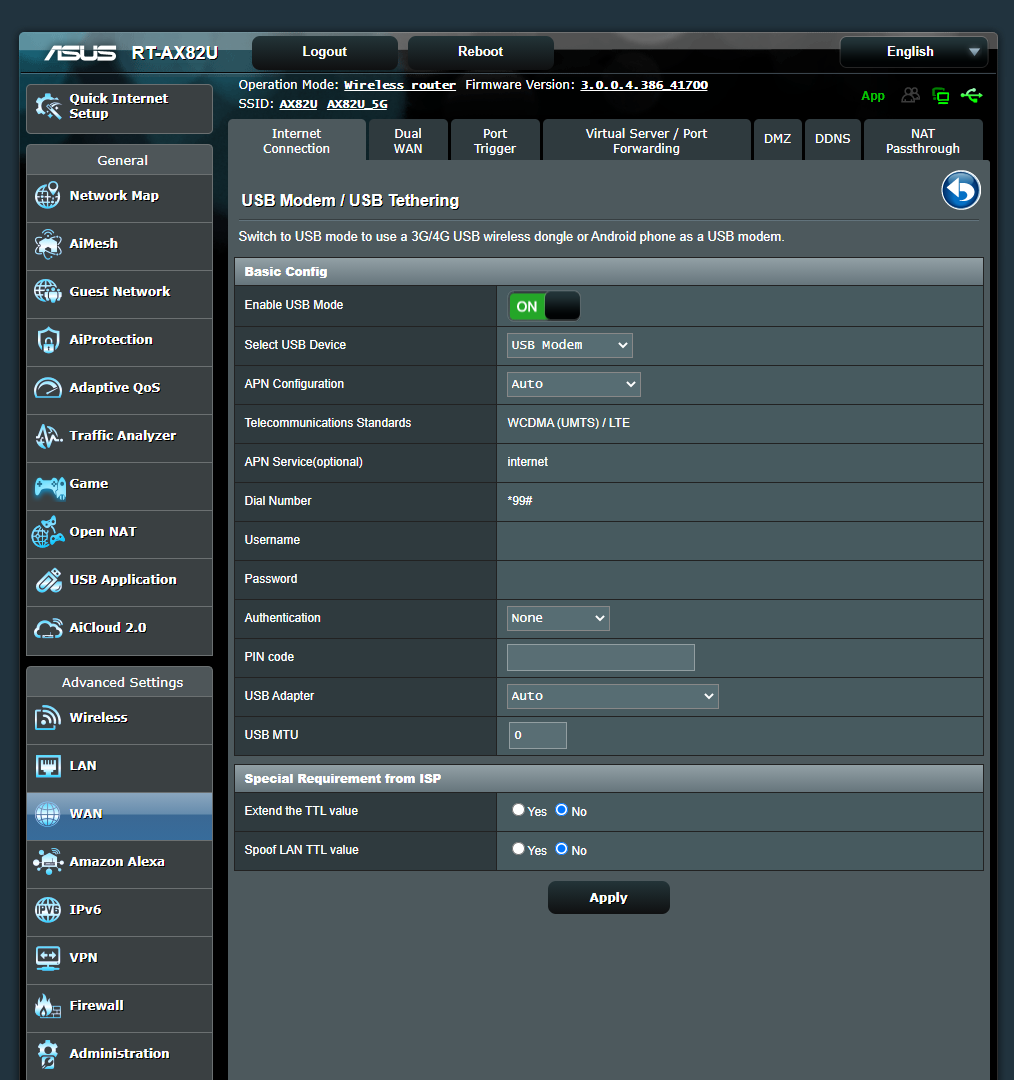Open the English language dropdown
The image size is (1014, 1080).
pos(913,52)
